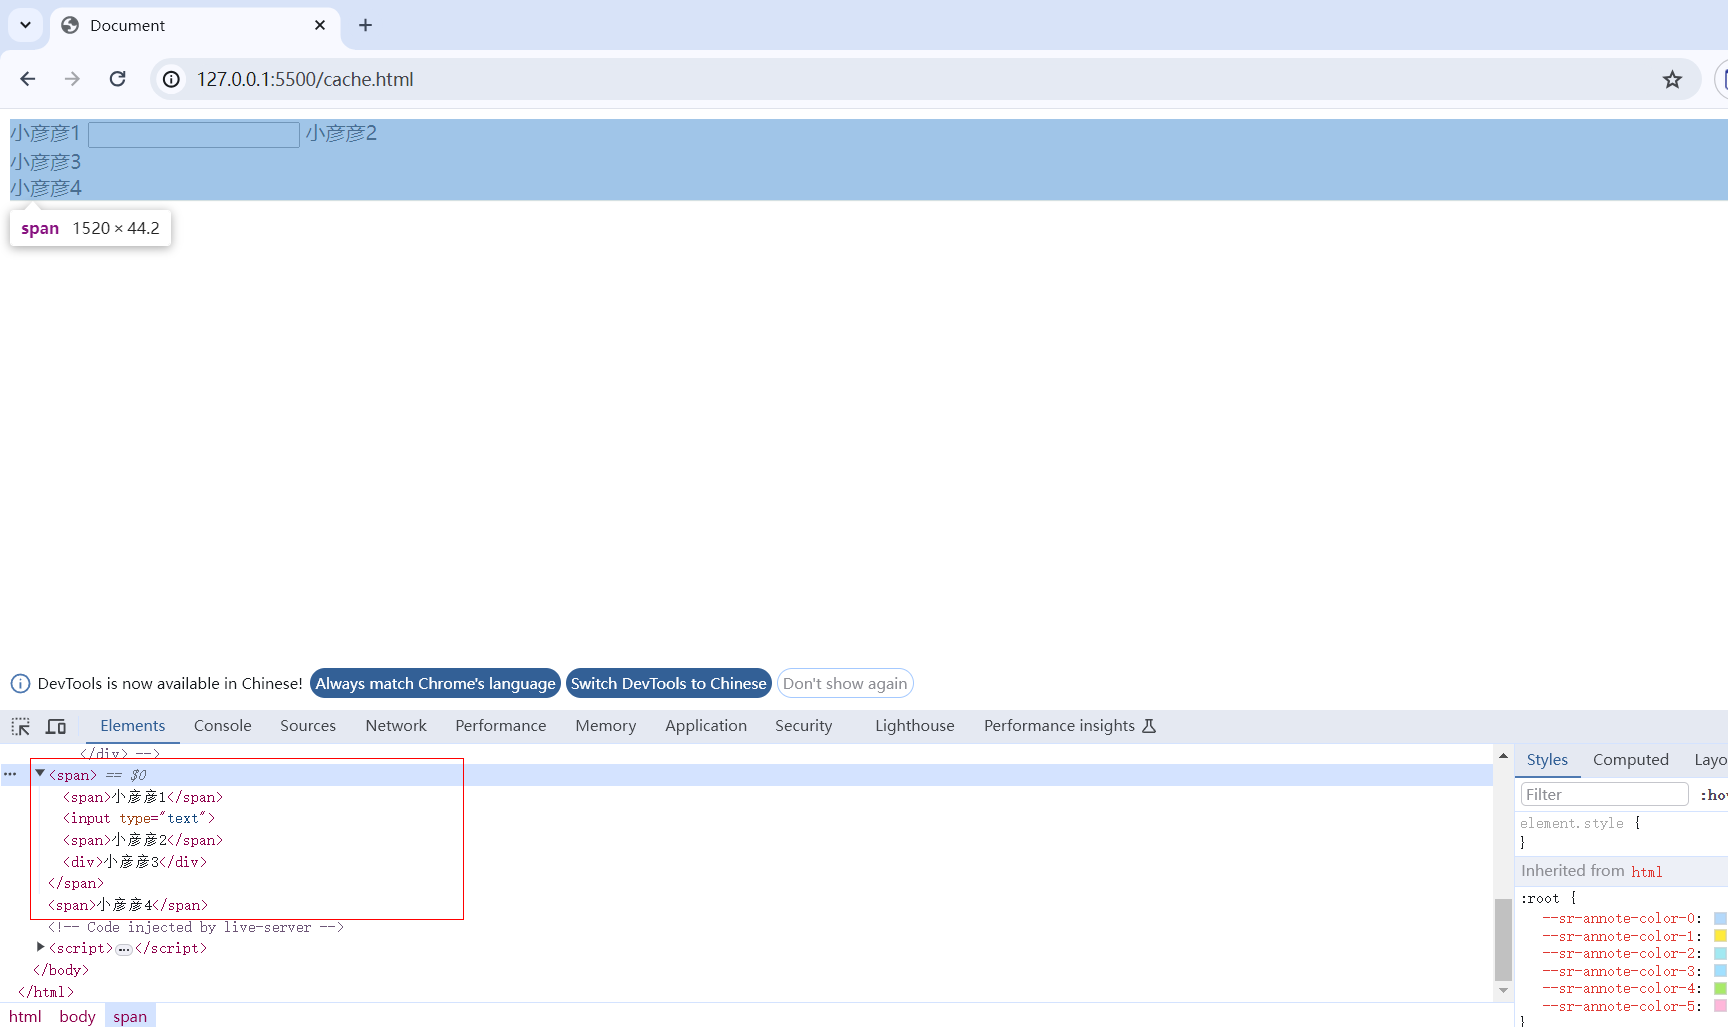
Task: Open the Security panel
Action: pos(803,726)
